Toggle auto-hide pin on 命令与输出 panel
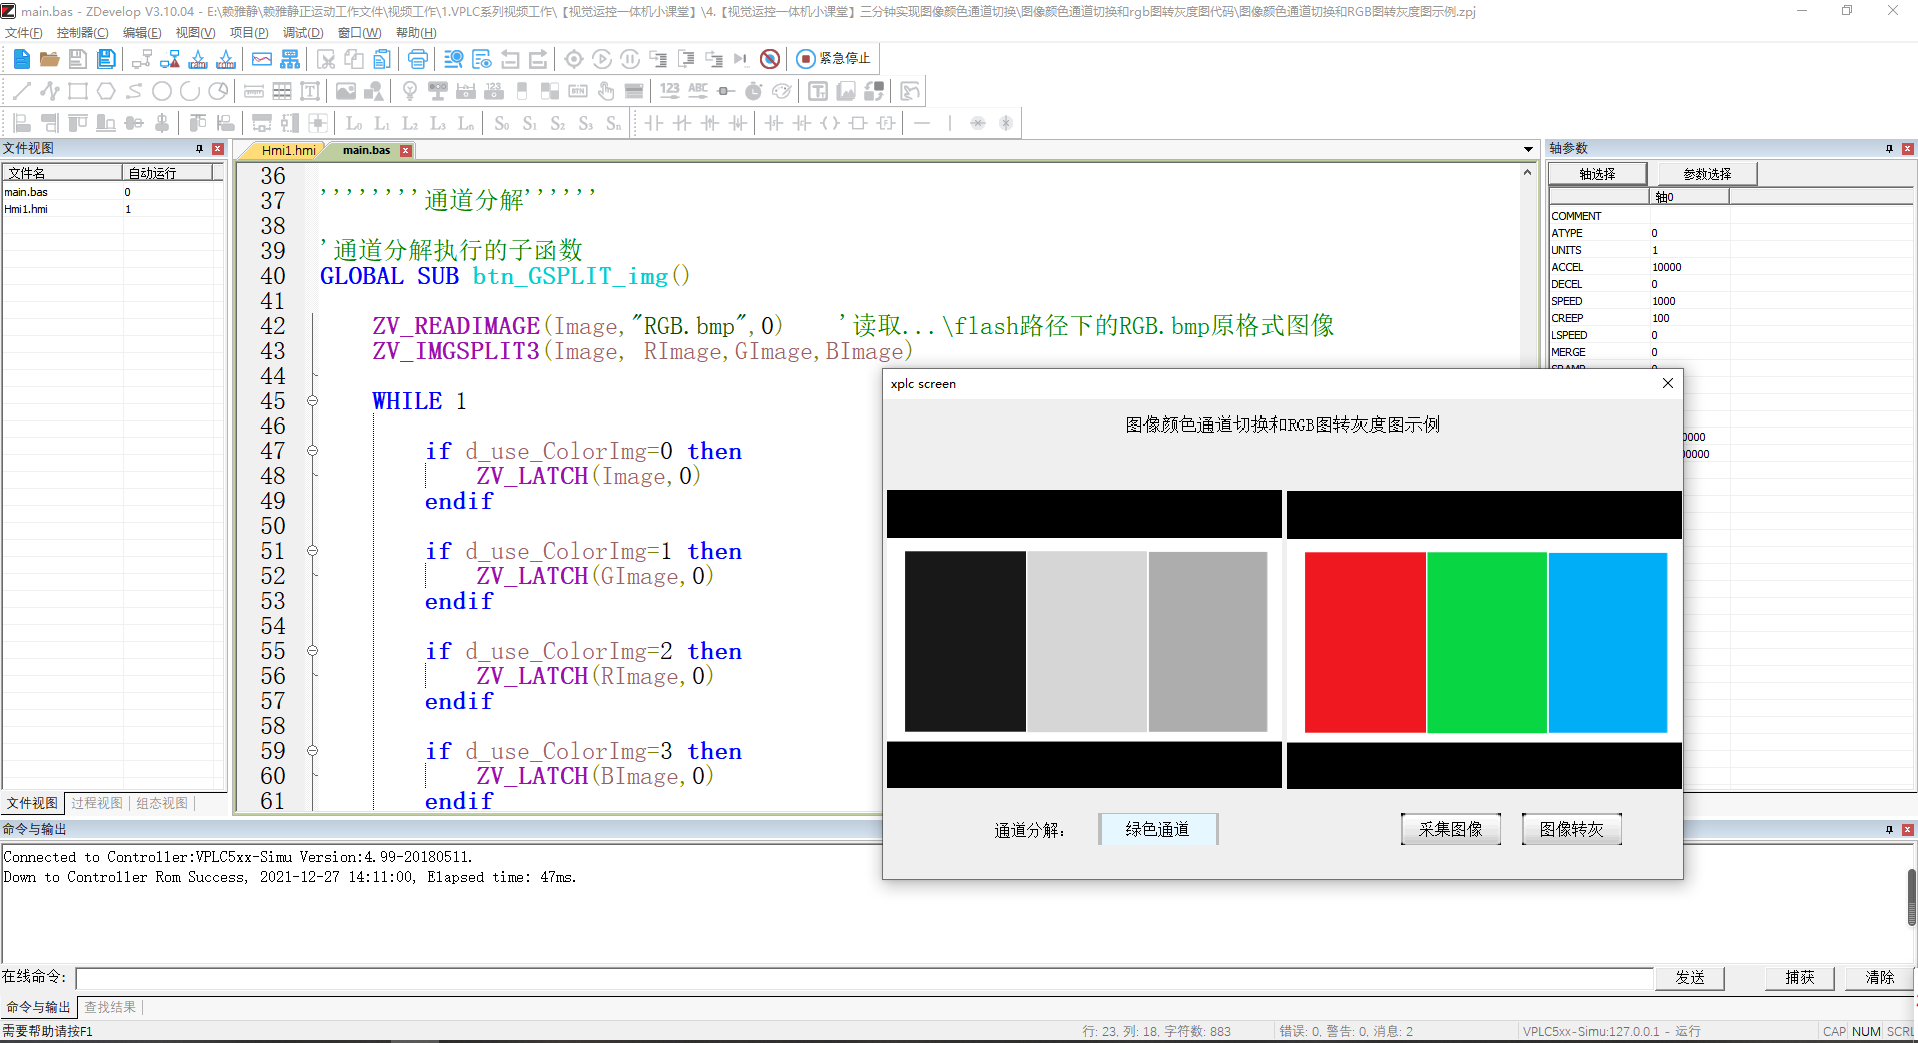 click(1889, 829)
